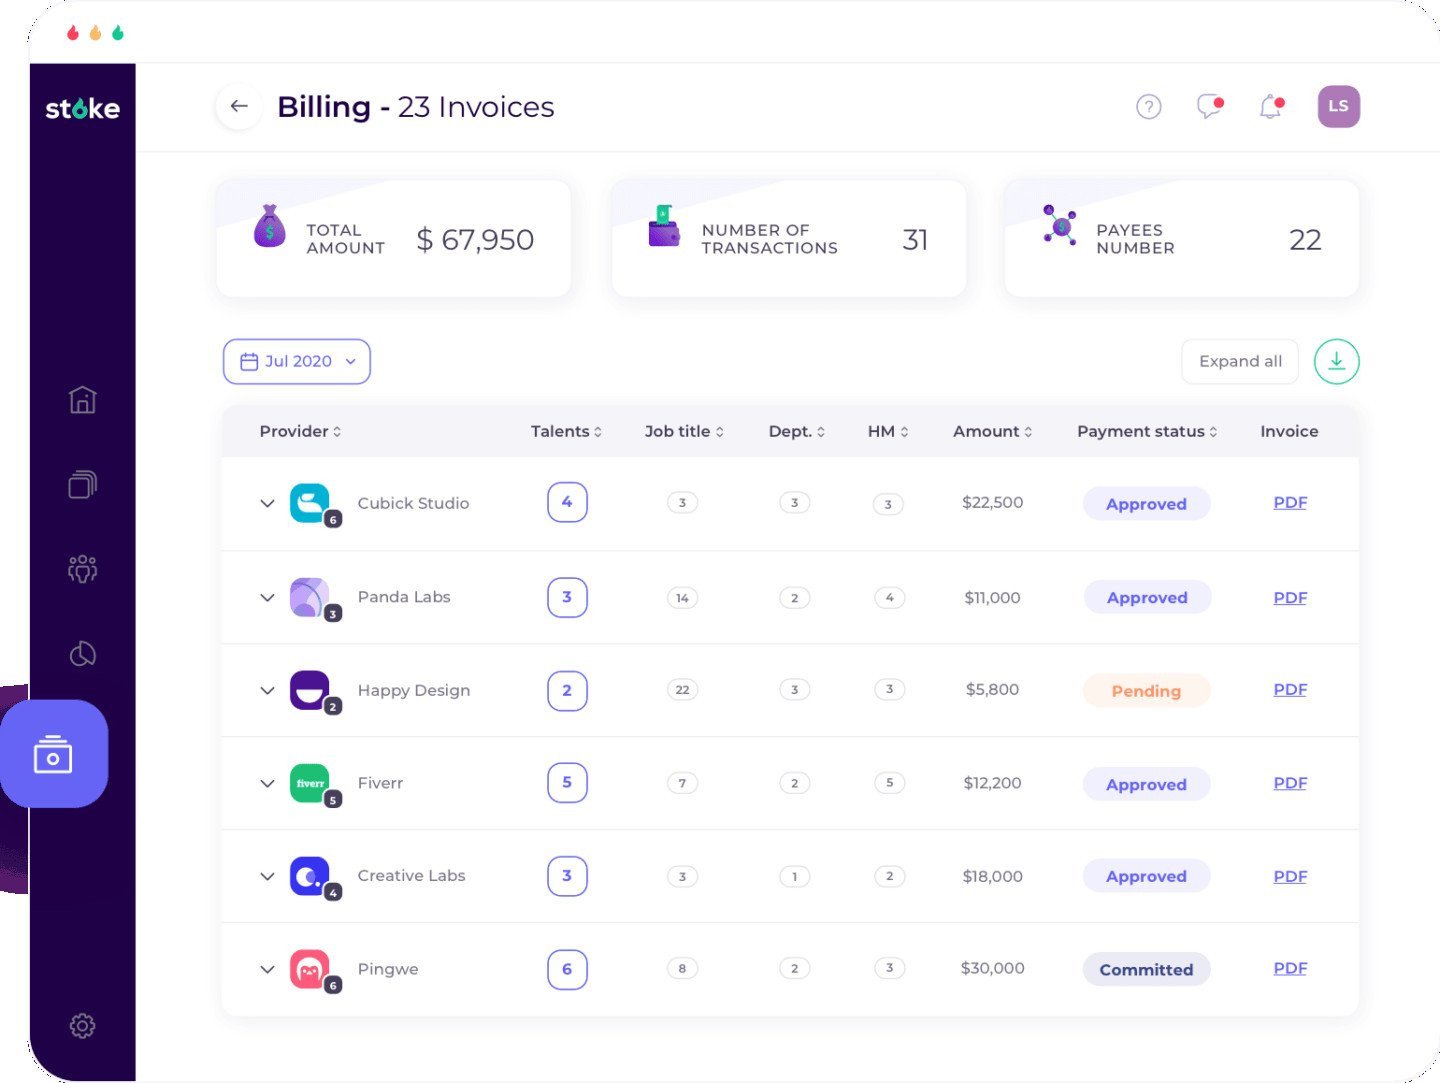Open the pie chart analytics icon
Screen dimensions: 1440x1083
(x=82, y=654)
